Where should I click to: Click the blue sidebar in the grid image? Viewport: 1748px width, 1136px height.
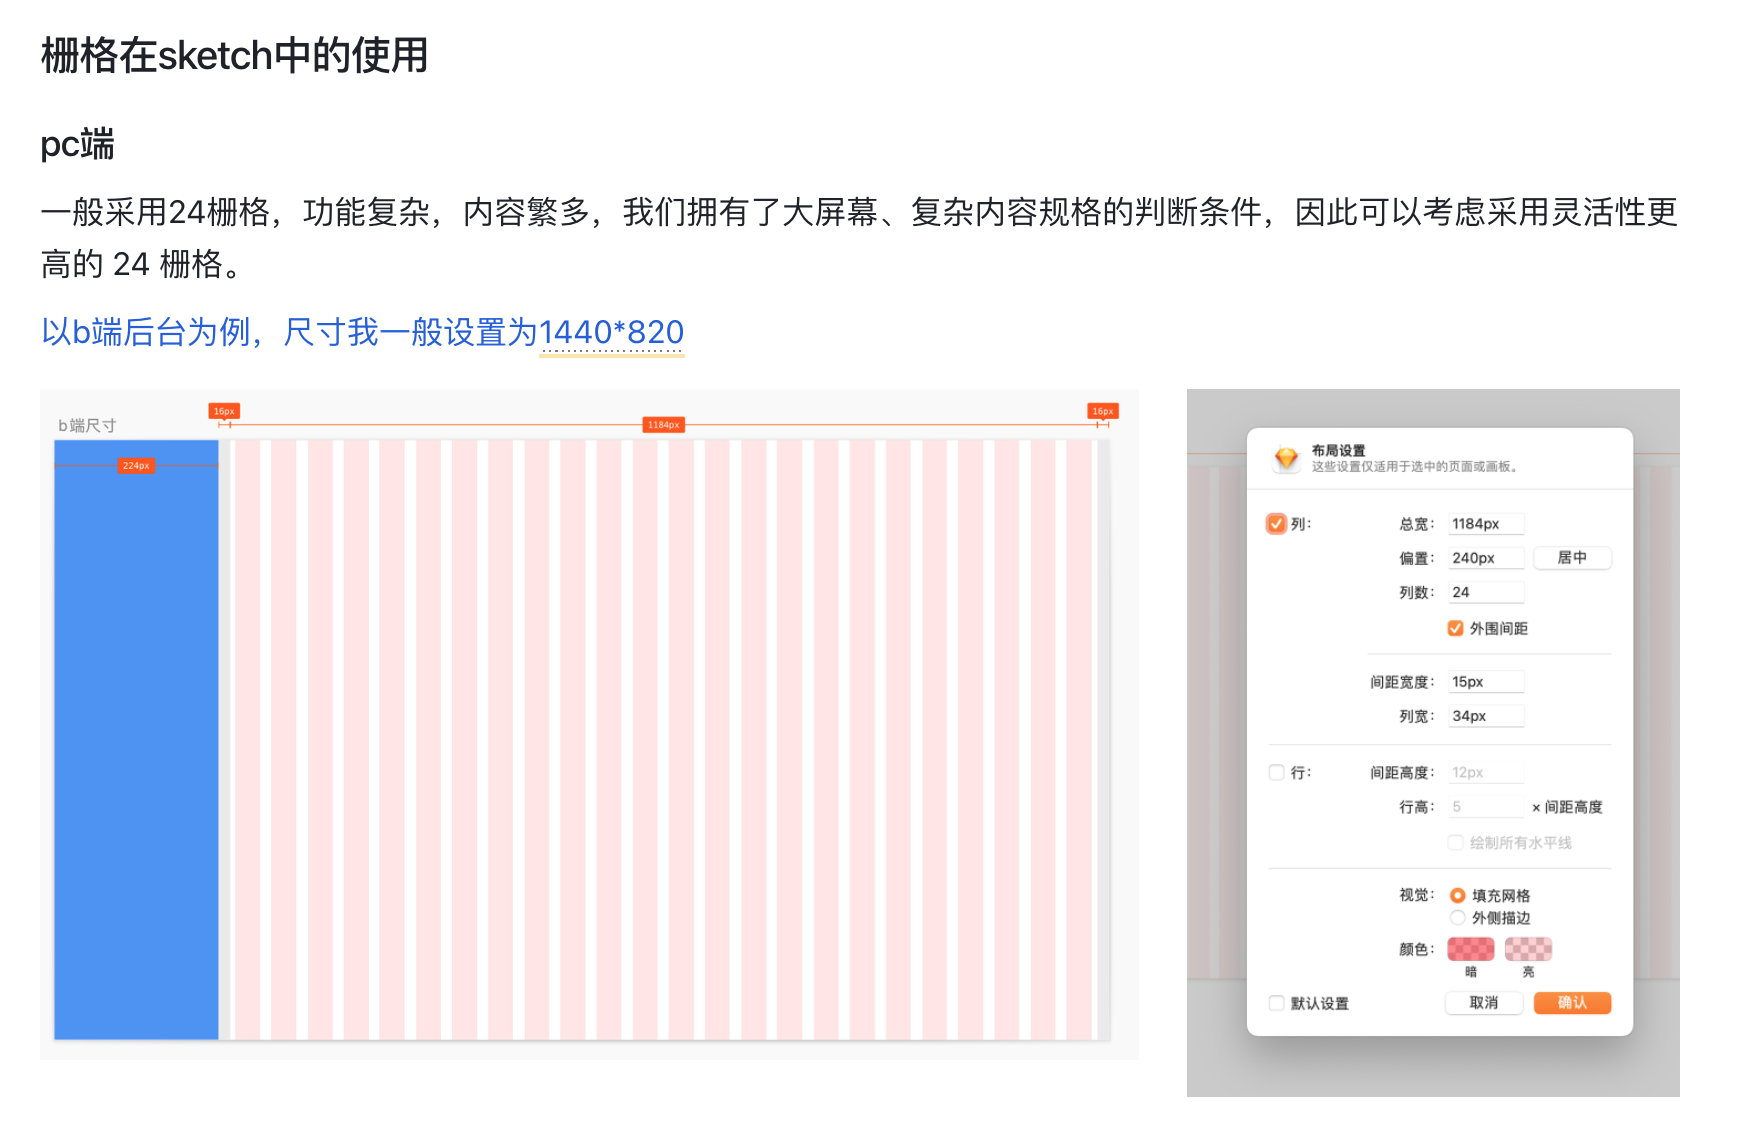point(136,740)
